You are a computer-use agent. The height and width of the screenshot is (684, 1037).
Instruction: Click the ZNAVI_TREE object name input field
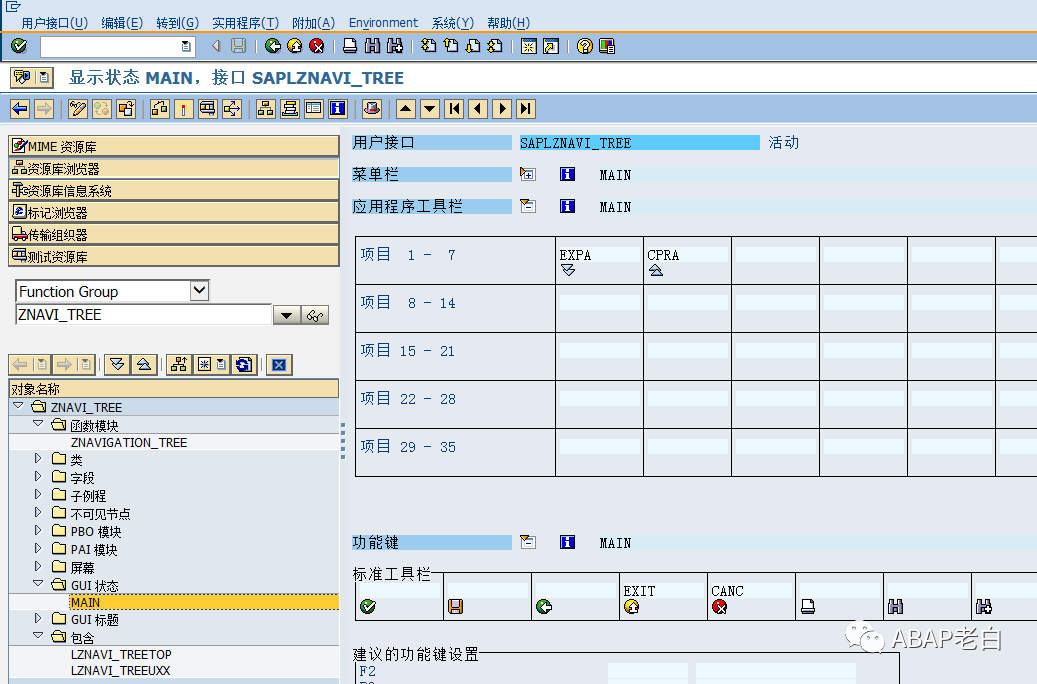144,315
